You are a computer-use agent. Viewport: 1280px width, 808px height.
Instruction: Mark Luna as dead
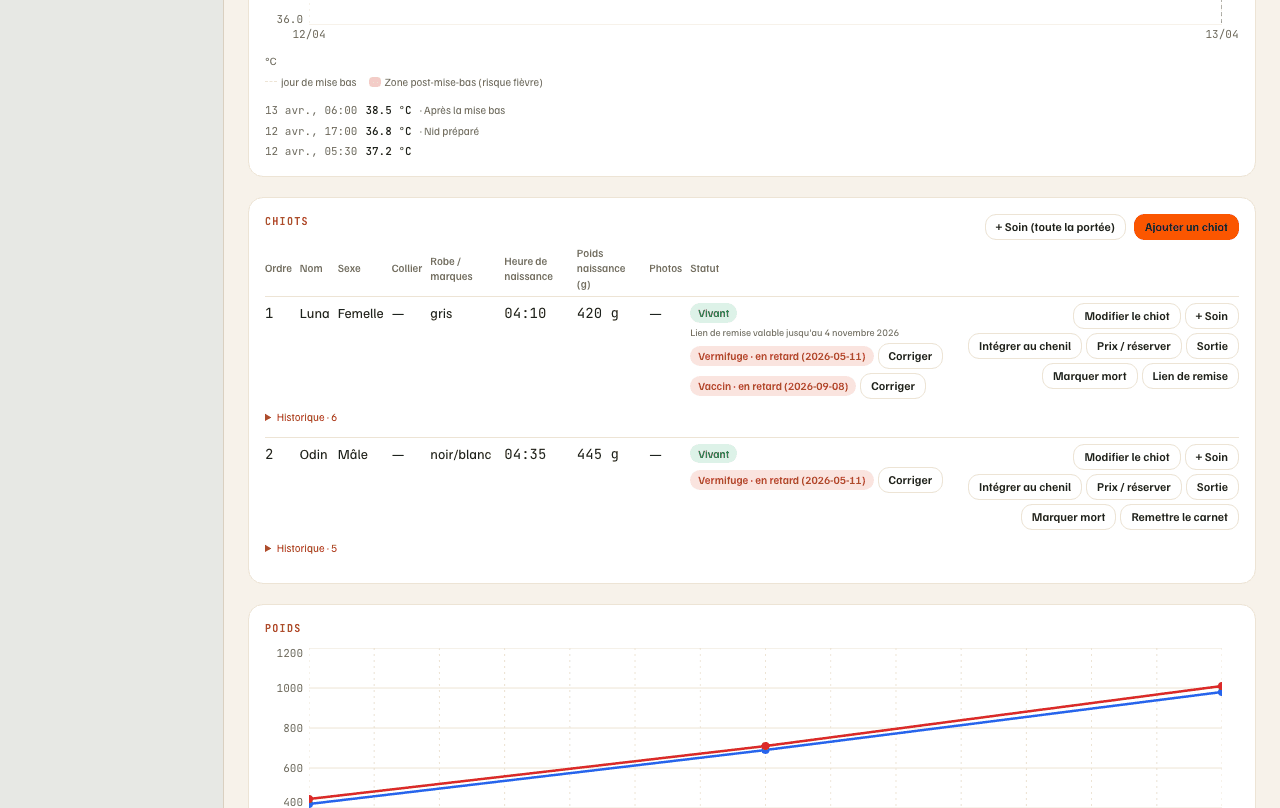click(x=1090, y=376)
